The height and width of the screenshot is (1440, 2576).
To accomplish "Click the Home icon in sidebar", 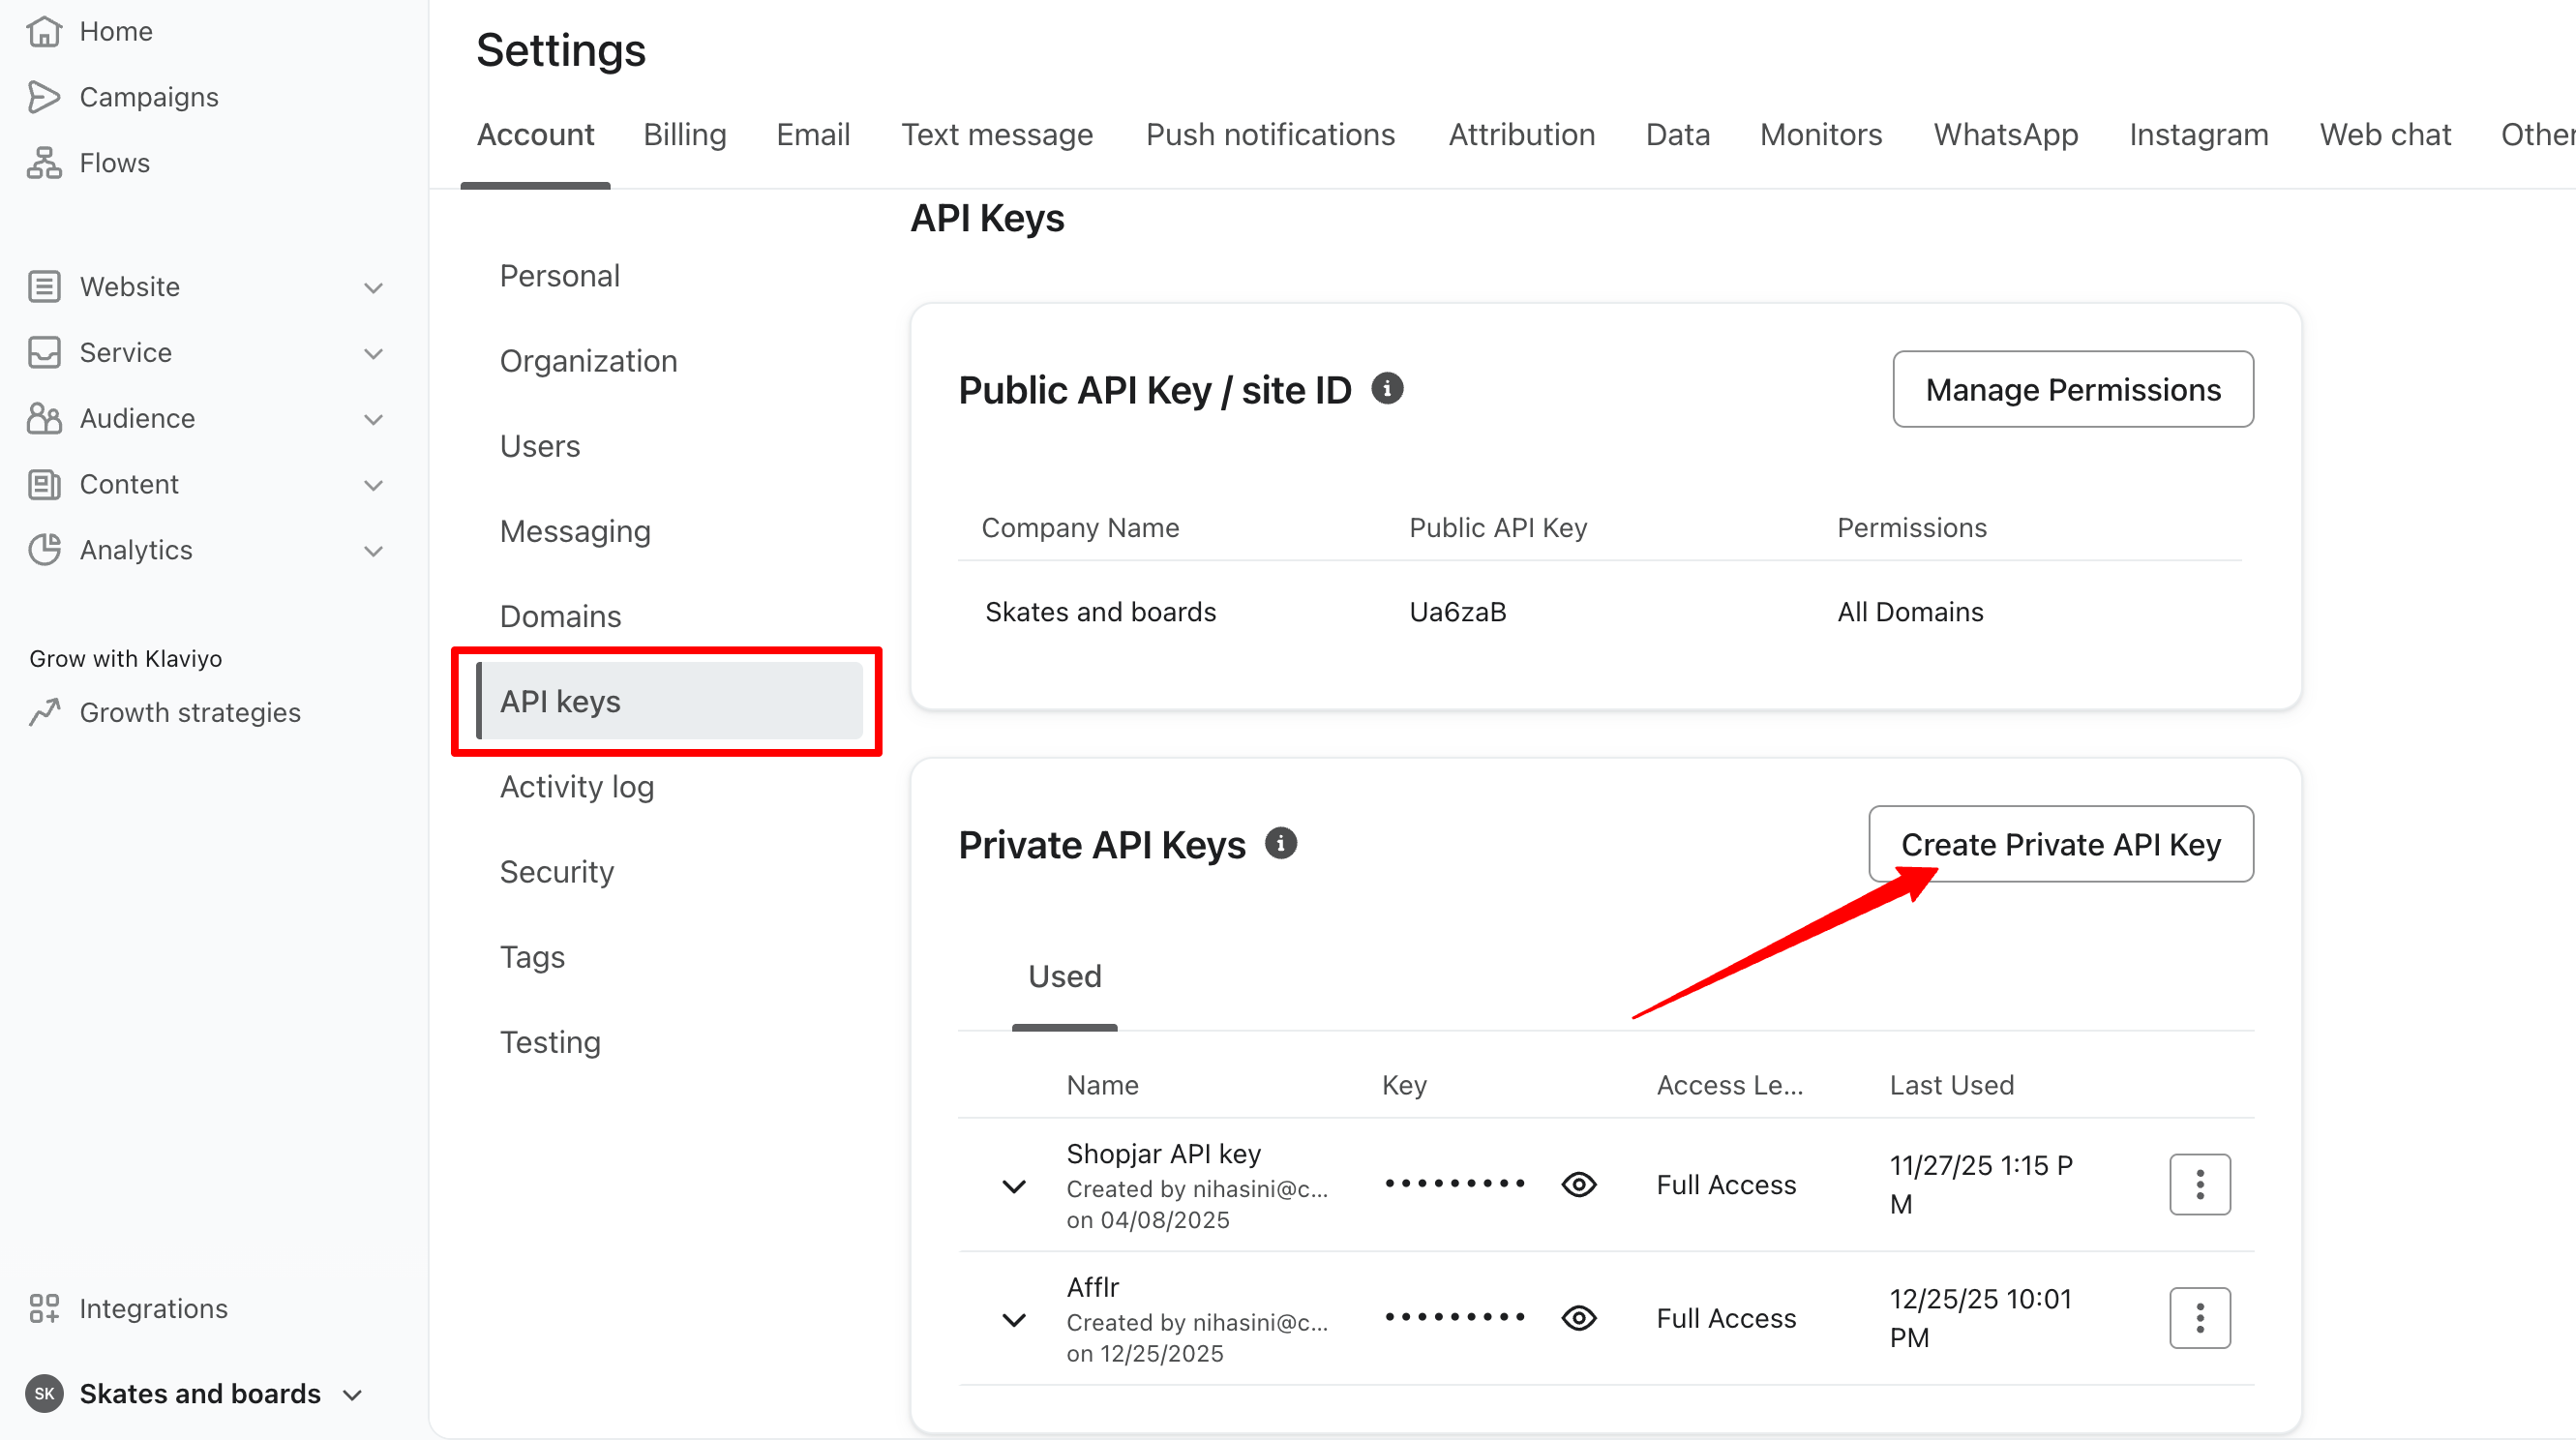I will tap(44, 31).
